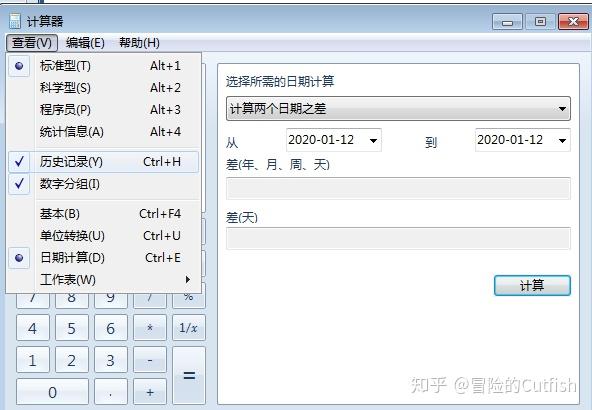Image resolution: width=592 pixels, height=410 pixels.
Task: Open the 到 end date picker arrow
Action: pyautogui.click(x=562, y=140)
